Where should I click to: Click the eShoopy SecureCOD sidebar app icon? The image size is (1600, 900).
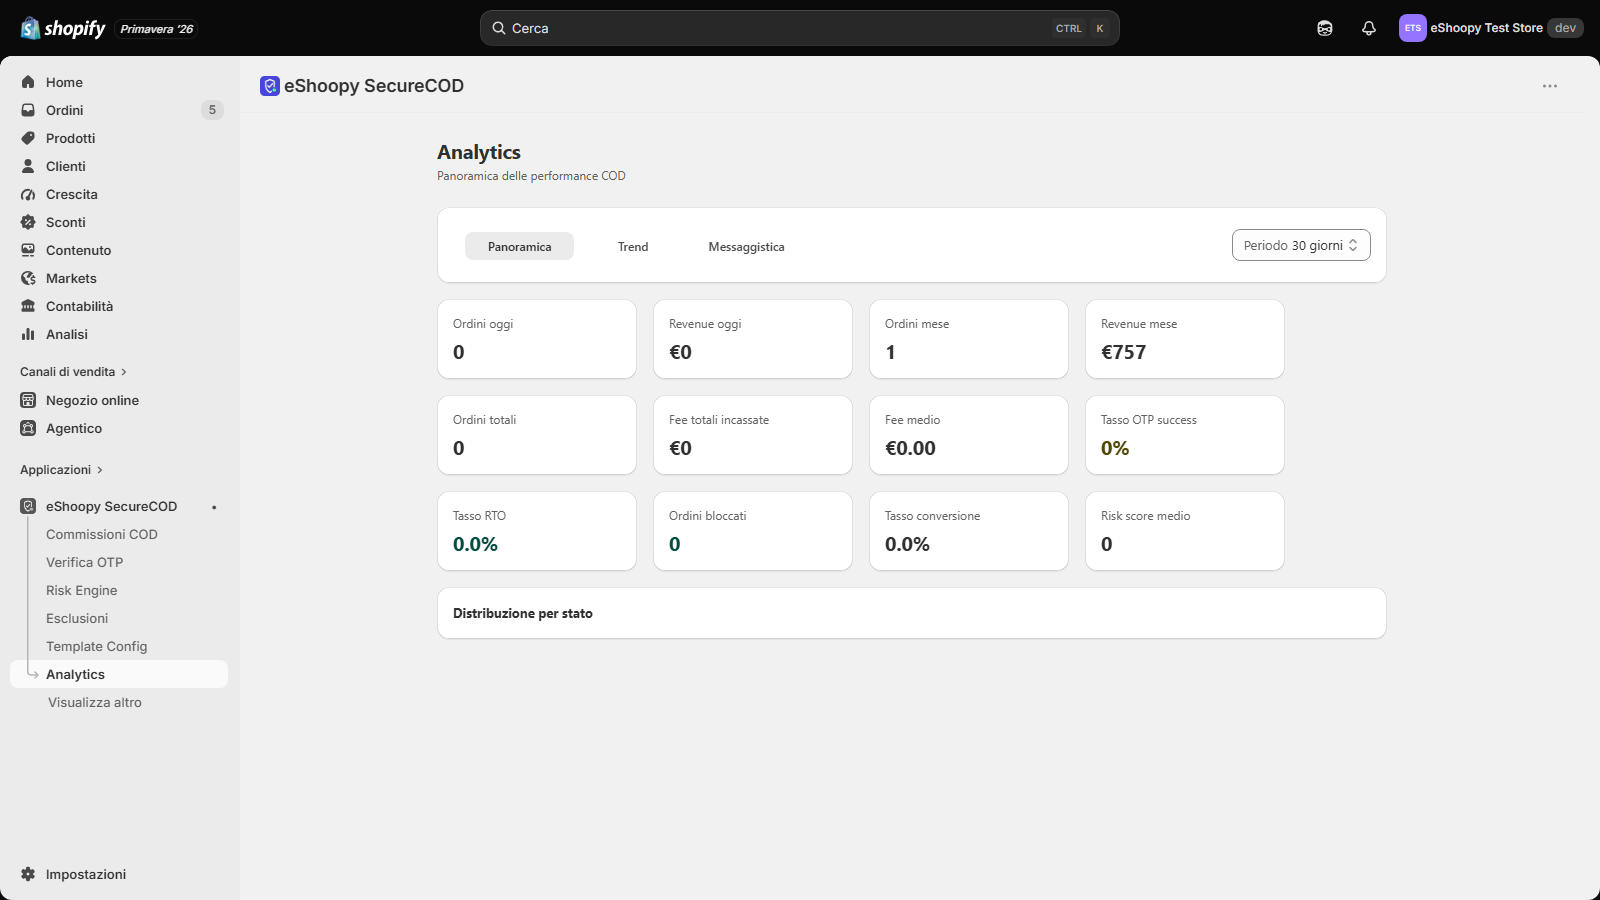28,506
